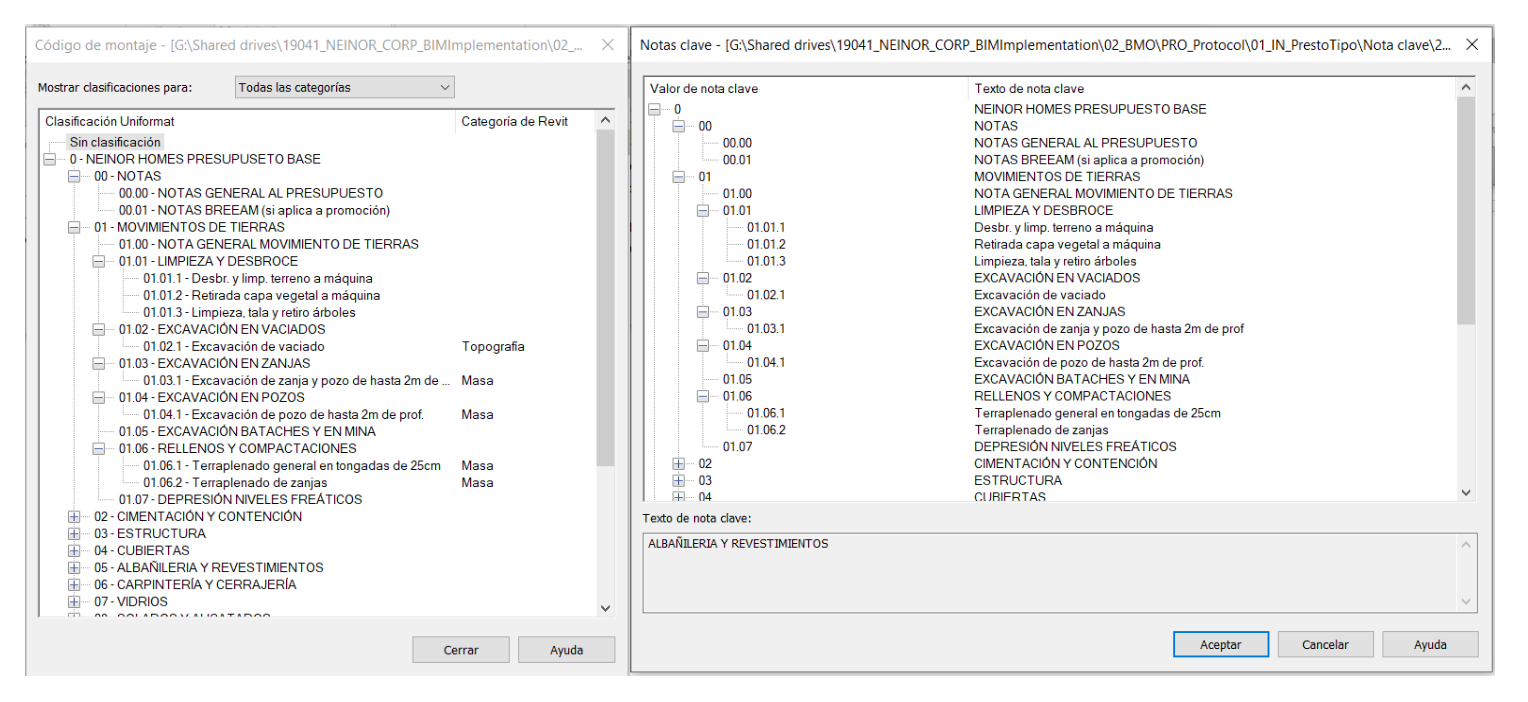Select key note value '01.03.1'
The width and height of the screenshot is (1528, 702).
click(766, 330)
